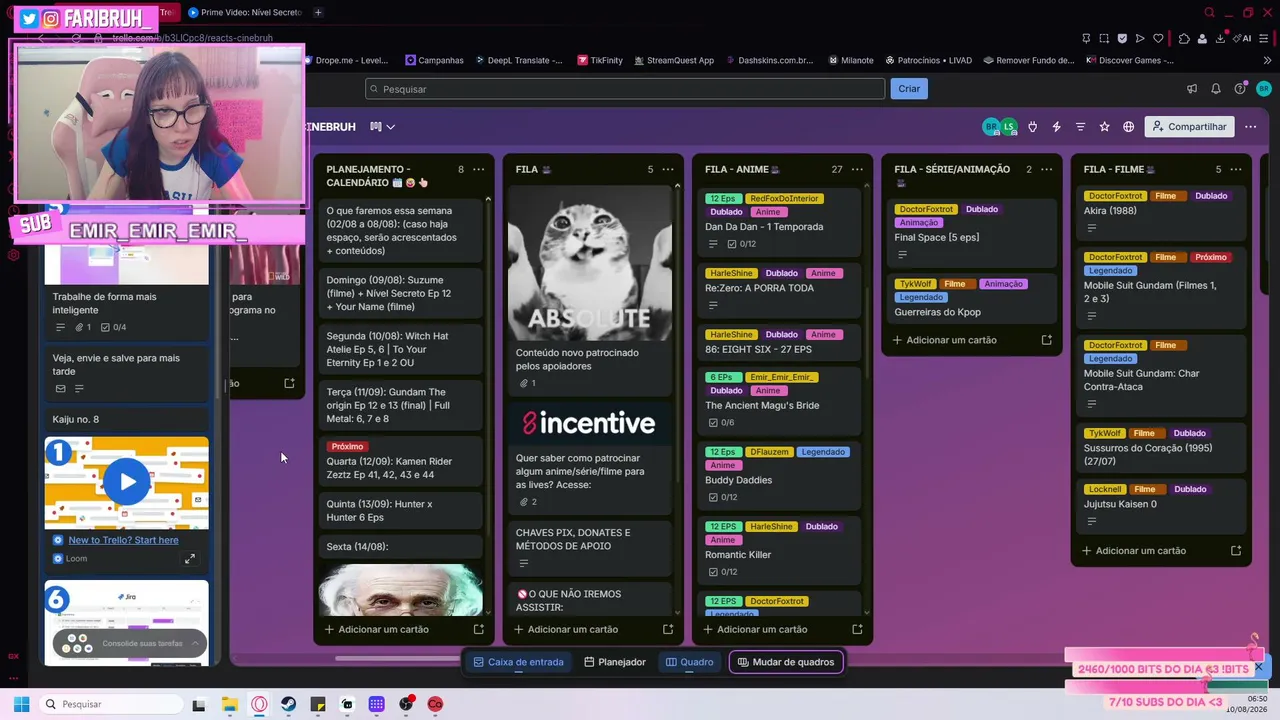Open list actions for FILA - ANIME
1280x720 pixels.
point(858,170)
